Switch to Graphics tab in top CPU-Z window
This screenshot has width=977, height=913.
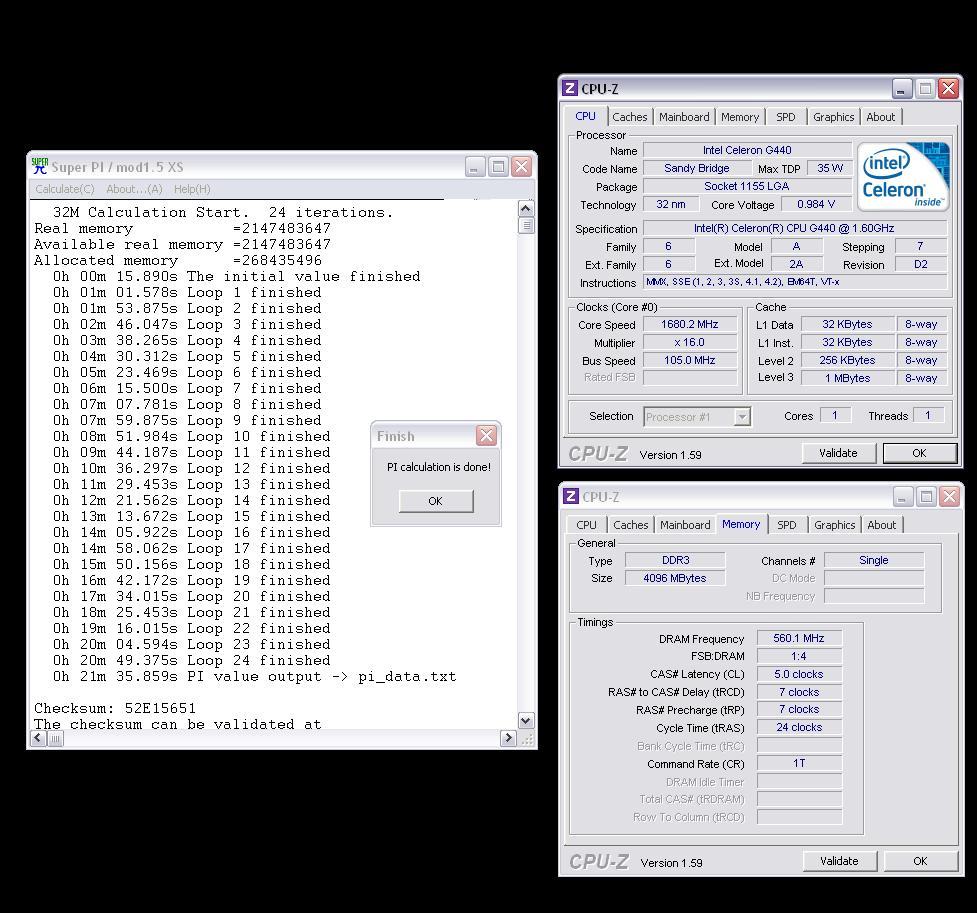pyautogui.click(x=833, y=117)
